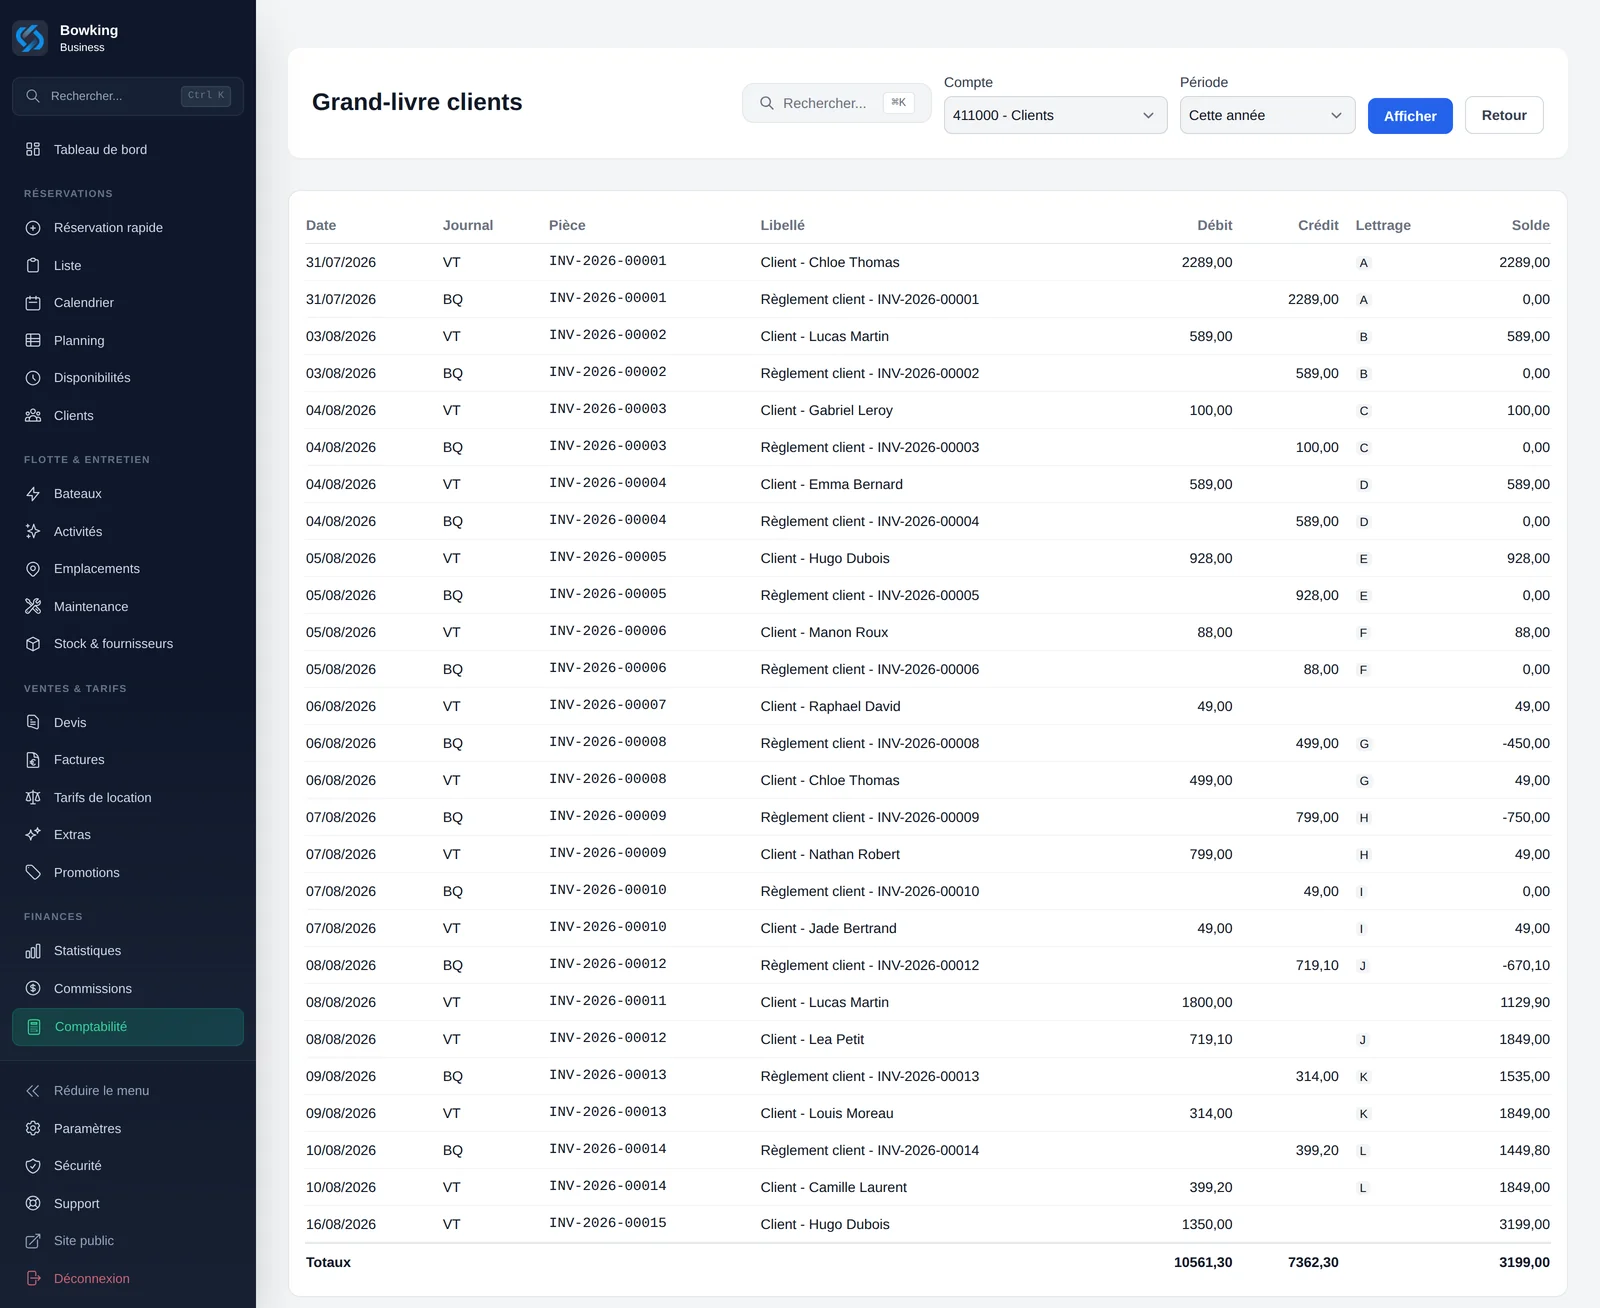Open the Statistiques chart icon
1600x1308 pixels.
[x=33, y=951]
